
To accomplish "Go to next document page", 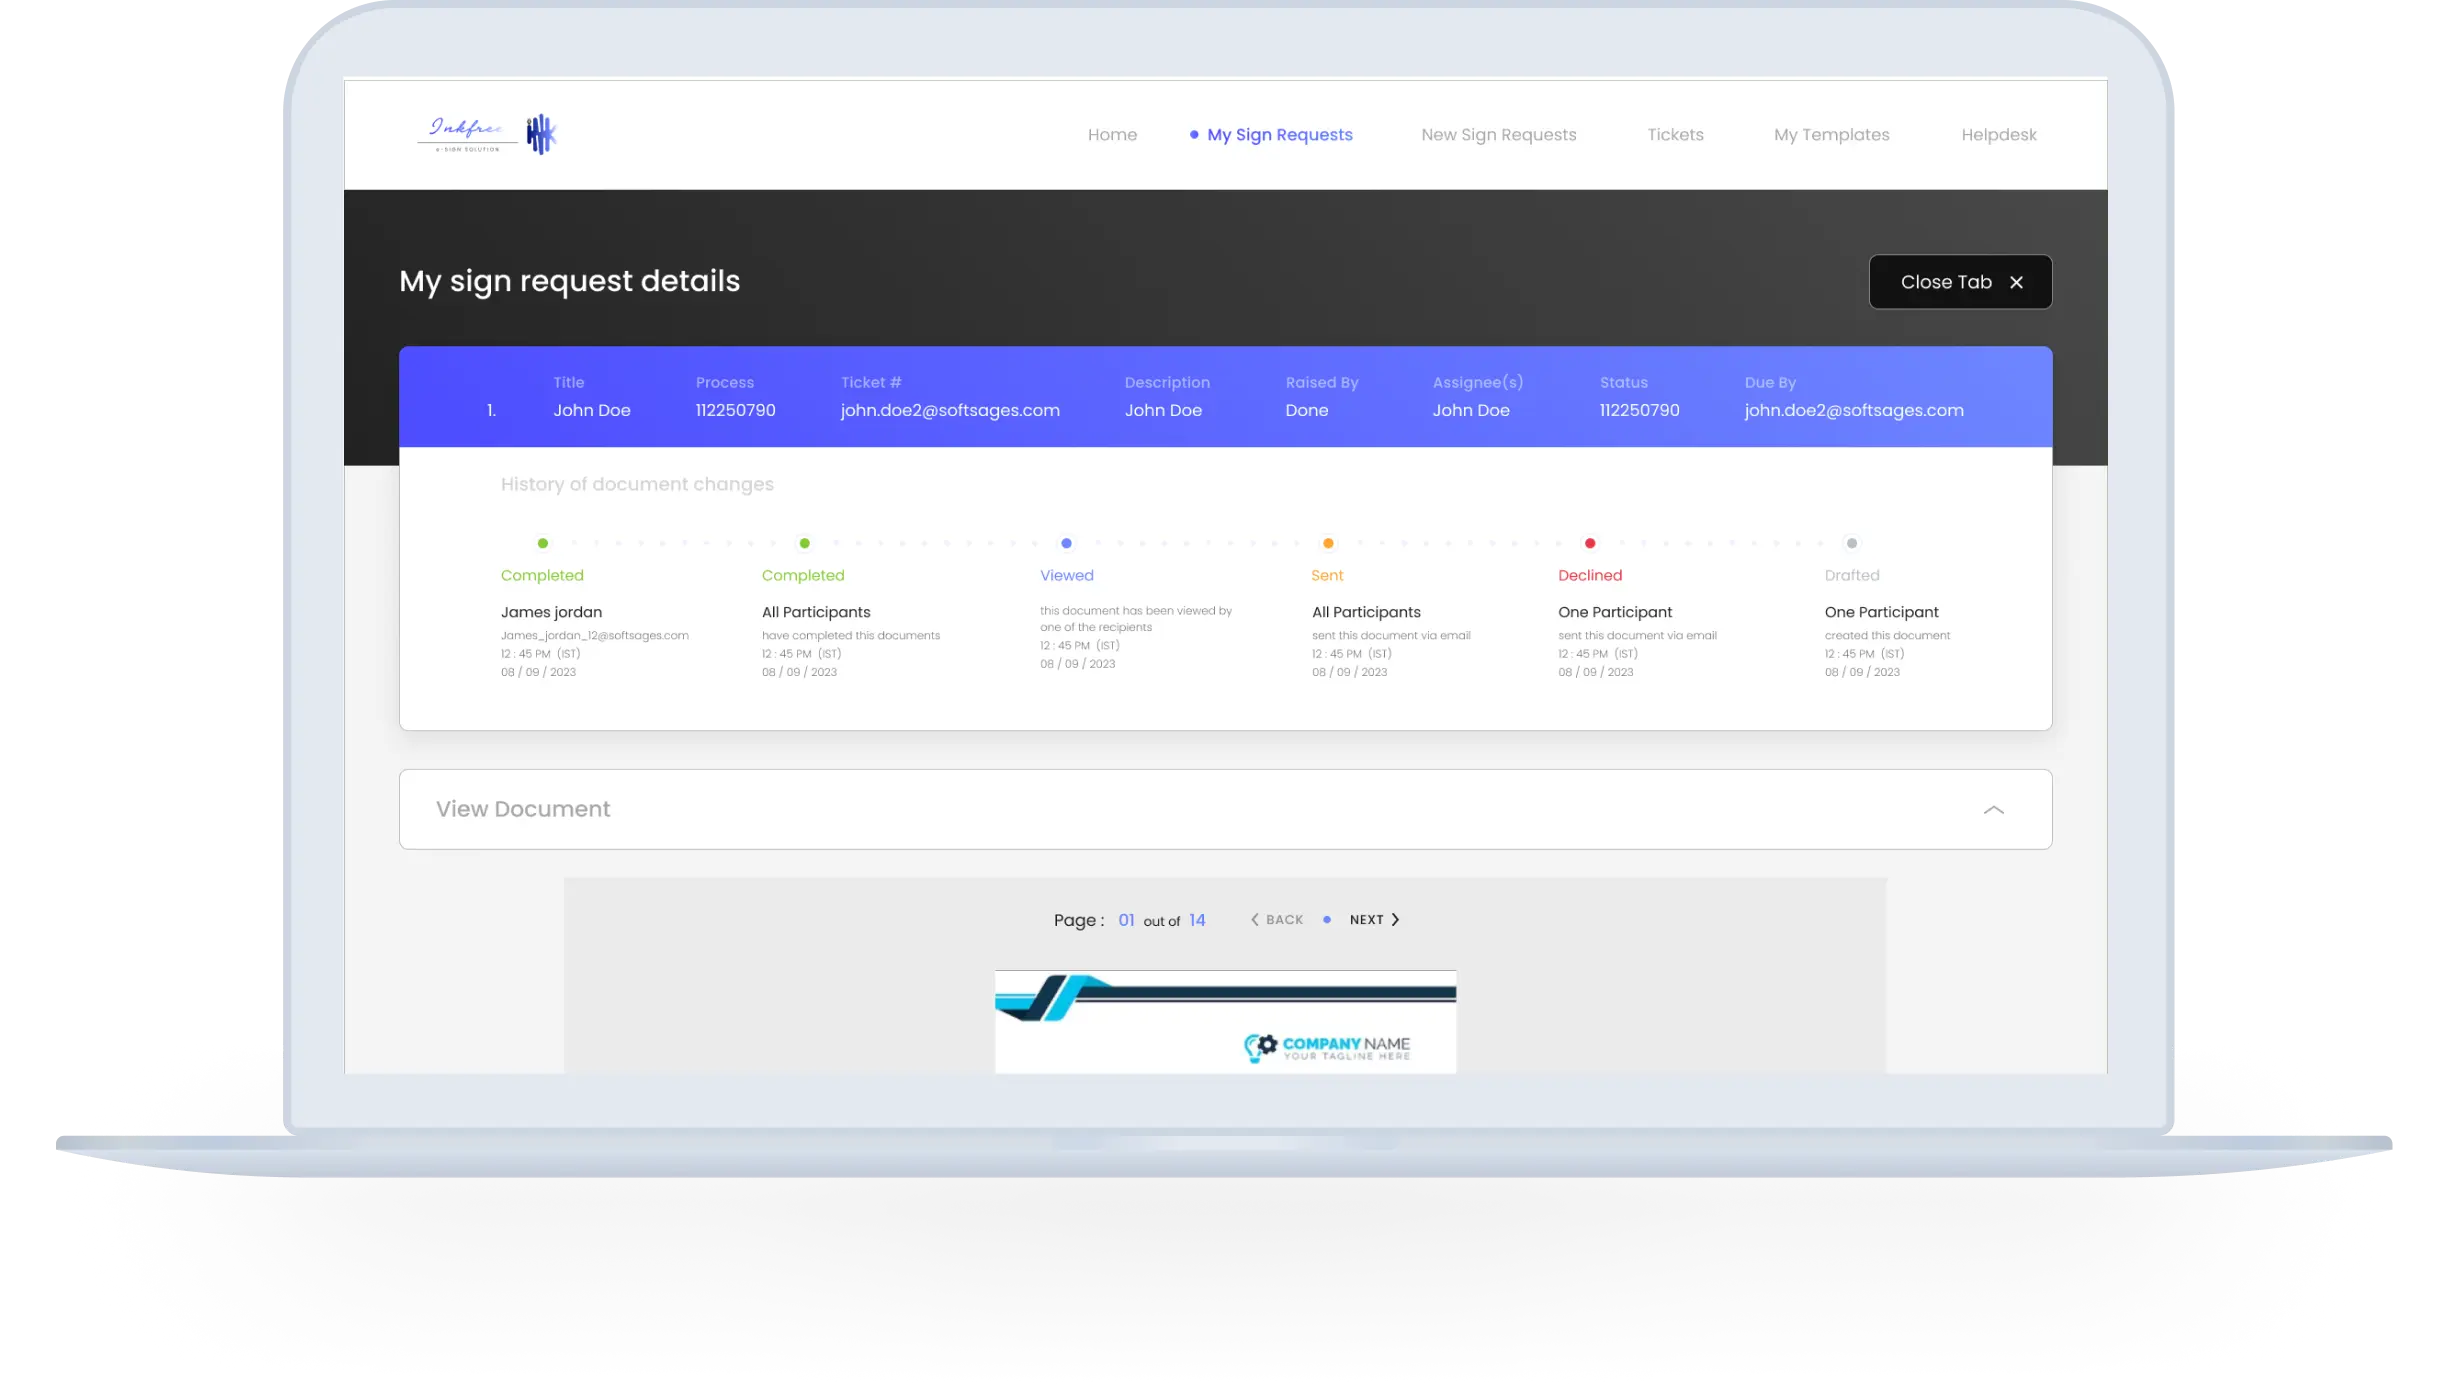I will coord(1374,920).
